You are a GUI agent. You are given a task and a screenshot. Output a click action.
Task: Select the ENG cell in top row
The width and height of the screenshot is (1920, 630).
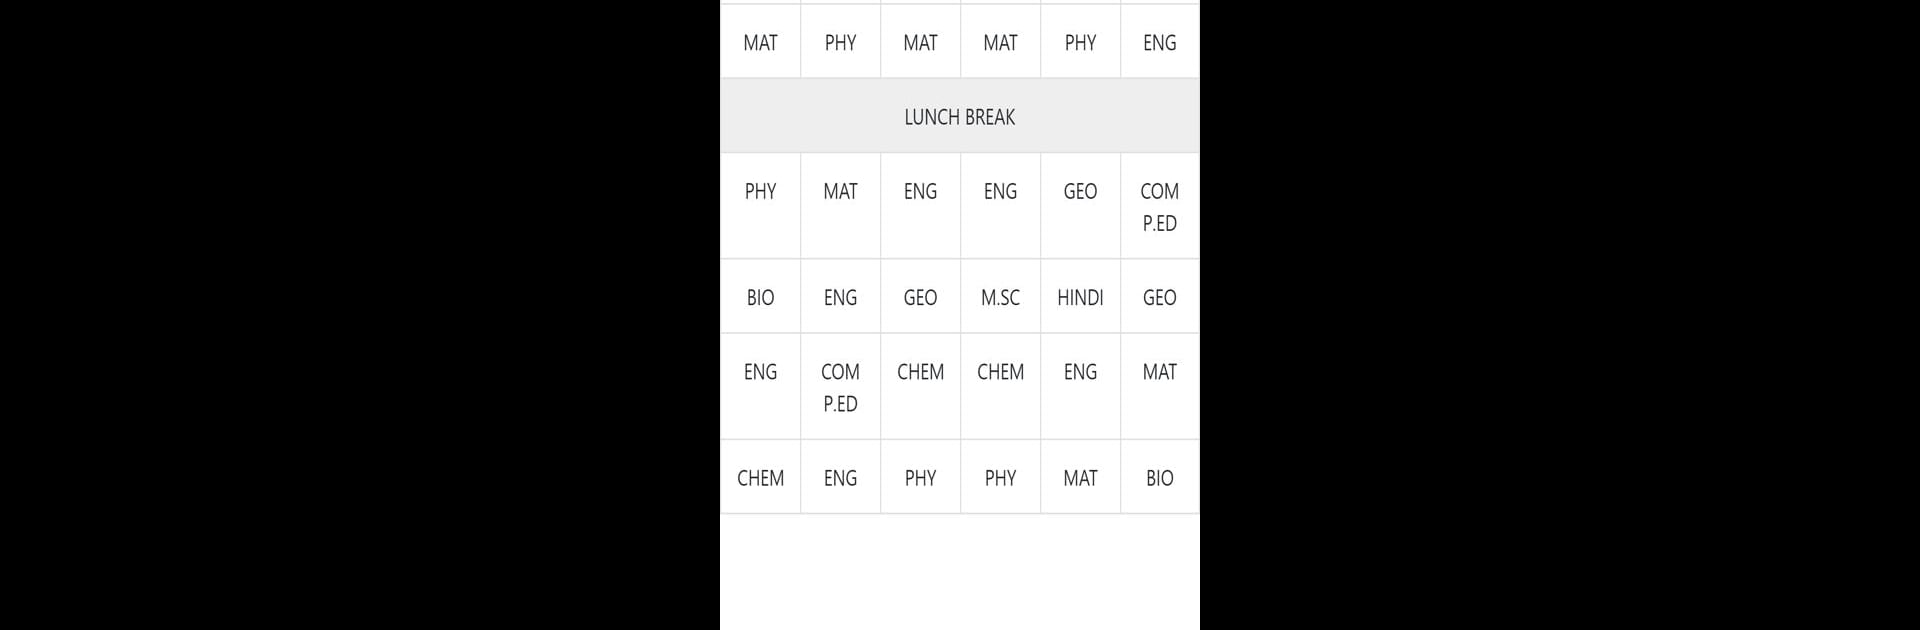tap(1160, 42)
